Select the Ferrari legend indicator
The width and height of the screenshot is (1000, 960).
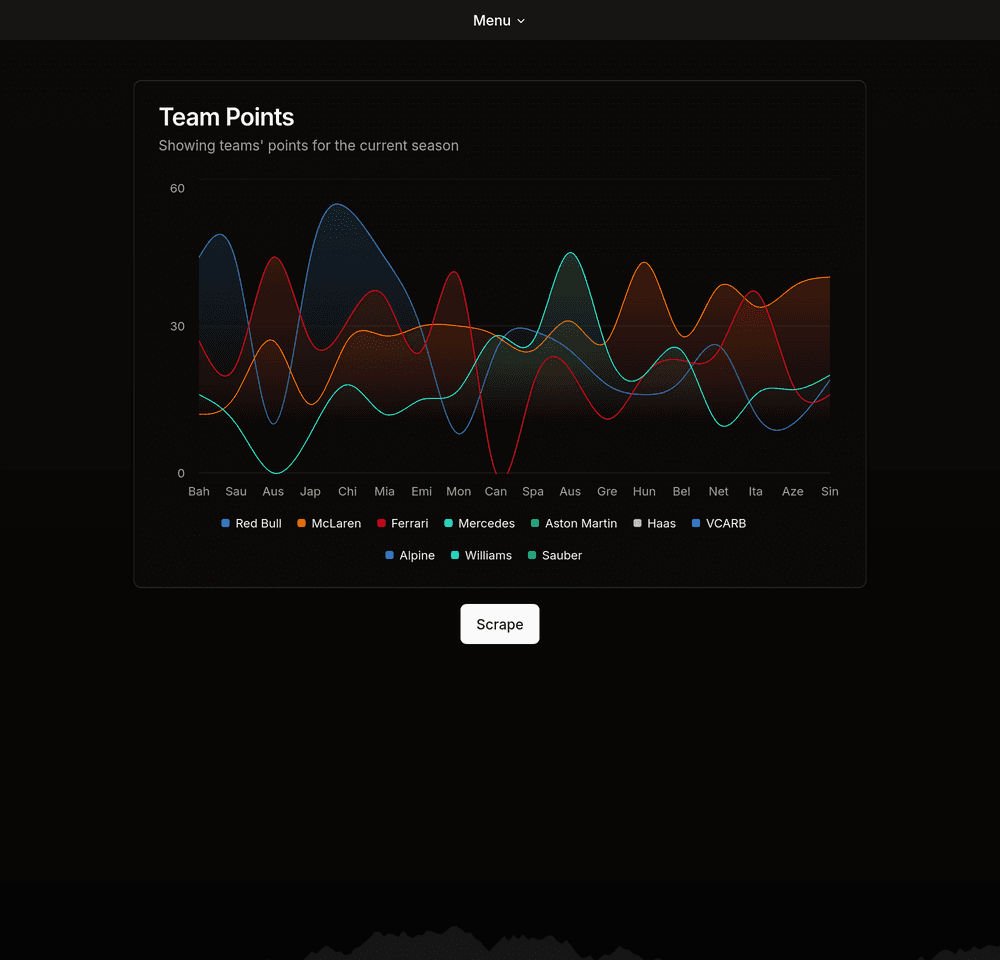pyautogui.click(x=381, y=523)
